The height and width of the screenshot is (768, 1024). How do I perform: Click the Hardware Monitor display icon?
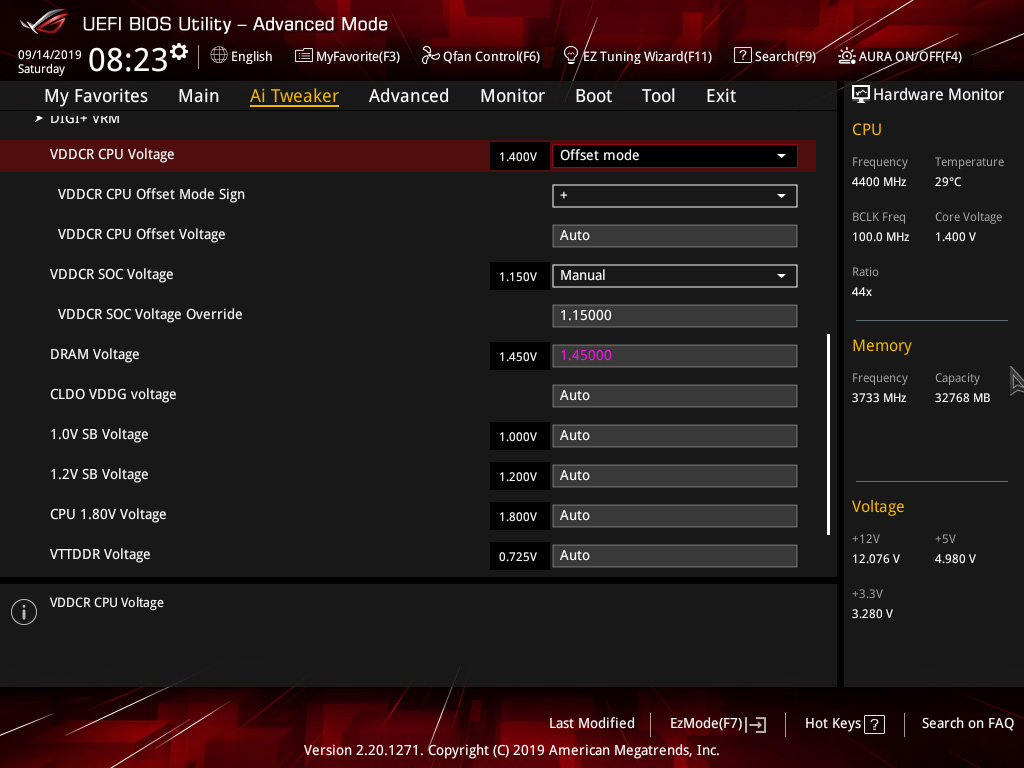coord(861,95)
